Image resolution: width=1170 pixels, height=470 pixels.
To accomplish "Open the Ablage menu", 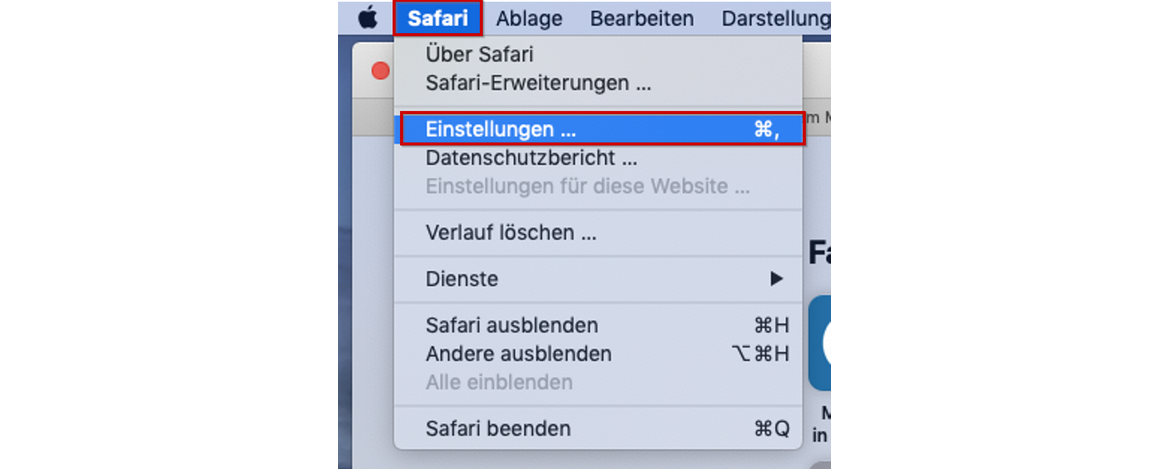I will pos(529,18).
